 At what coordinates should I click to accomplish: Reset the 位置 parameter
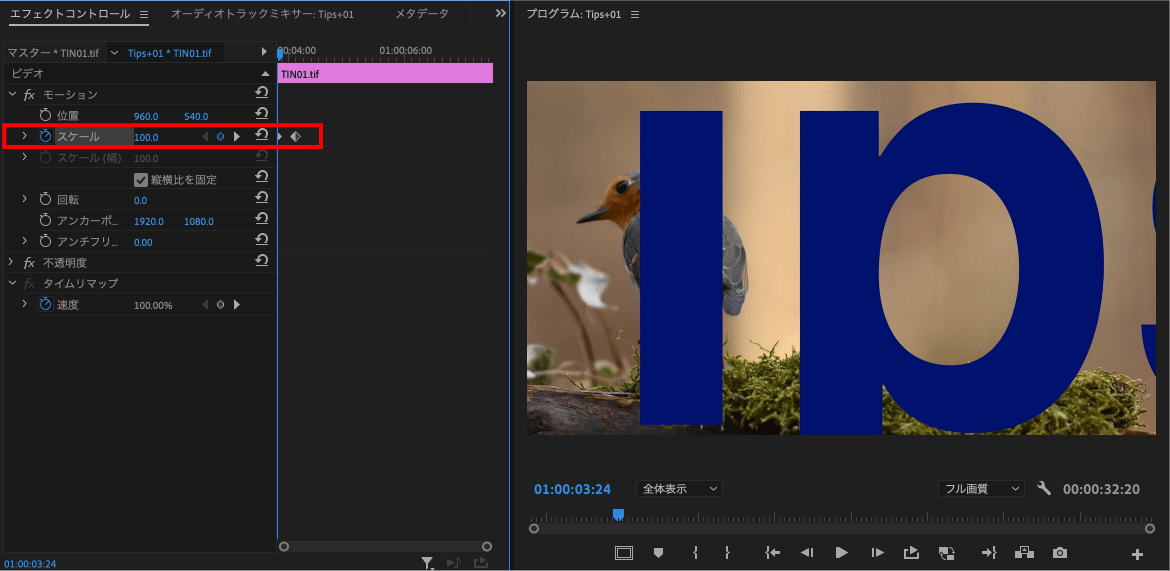[262, 115]
